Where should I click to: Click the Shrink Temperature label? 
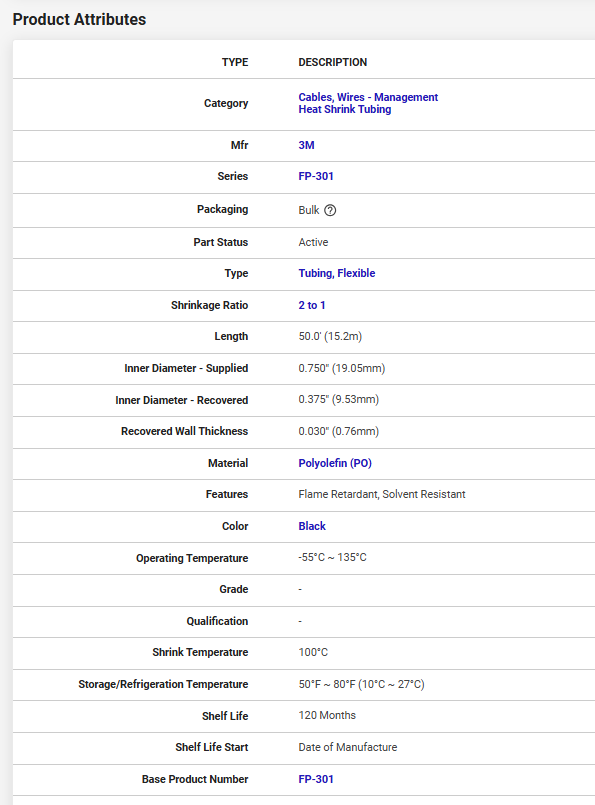click(200, 653)
